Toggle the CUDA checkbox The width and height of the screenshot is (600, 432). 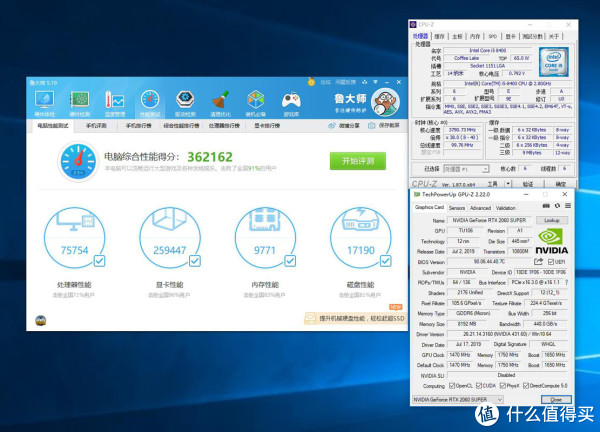pos(479,386)
